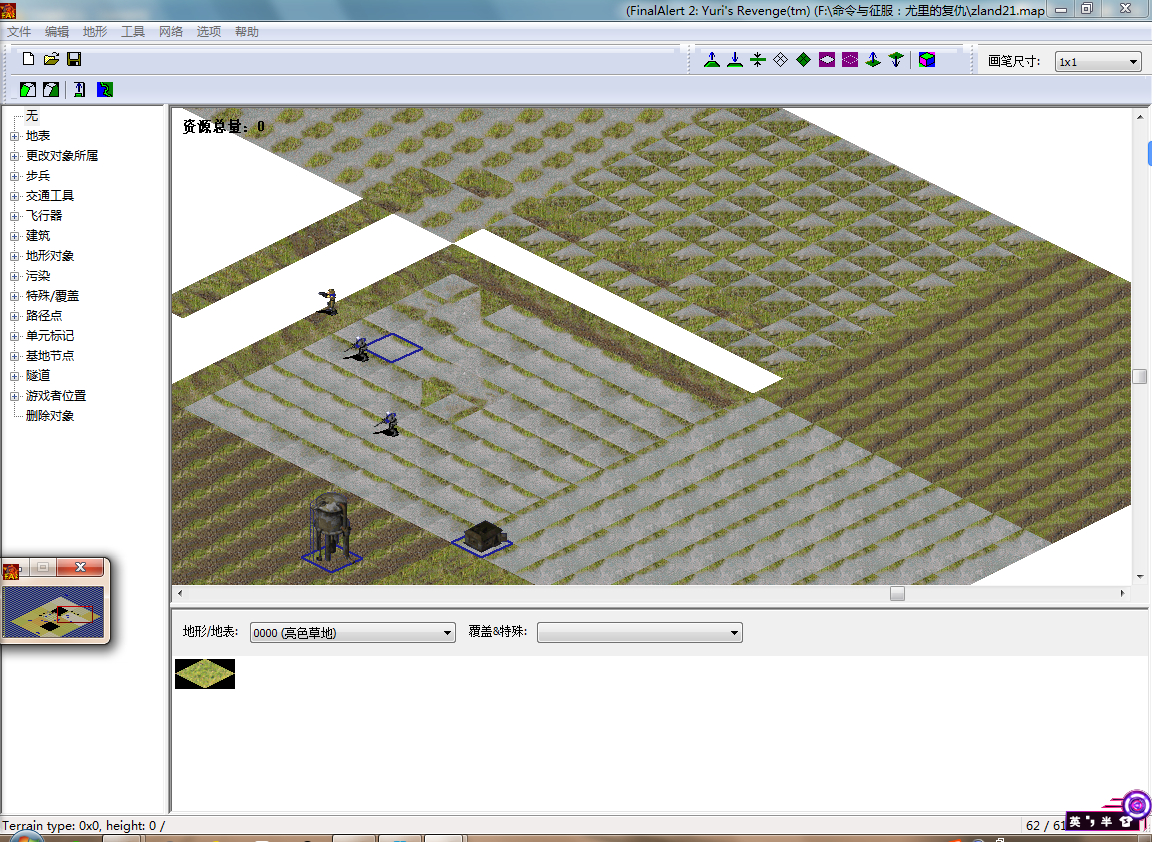1152x842 pixels.
Task: Select the flatten ground tool
Action: point(757,60)
